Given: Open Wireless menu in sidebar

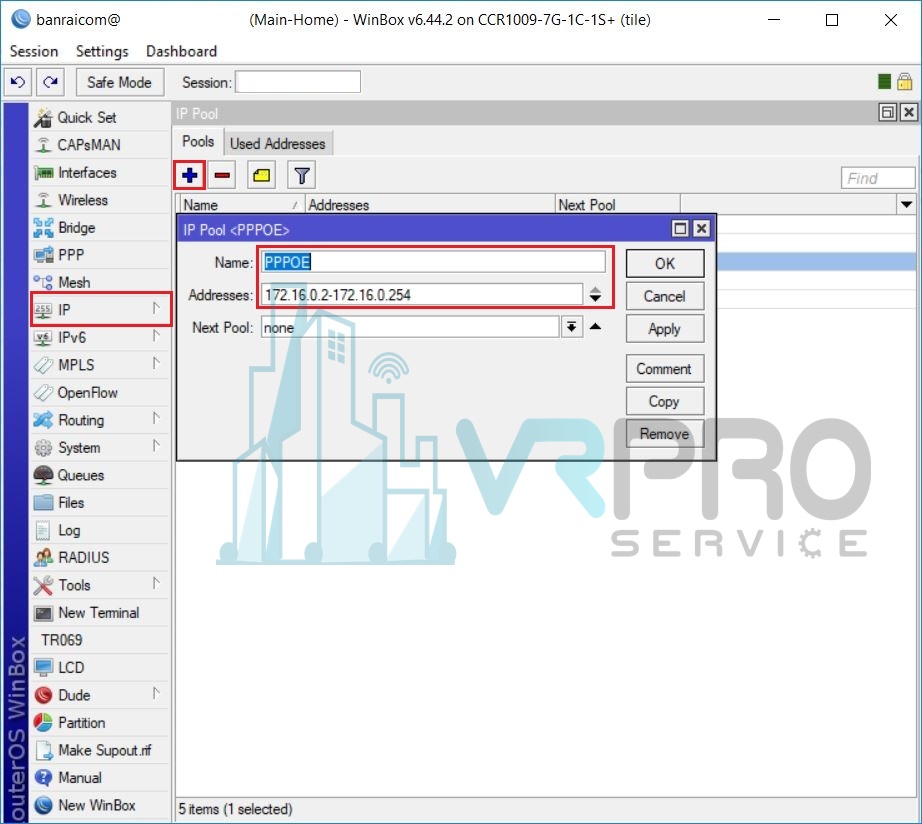Looking at the screenshot, I should tap(100, 200).
